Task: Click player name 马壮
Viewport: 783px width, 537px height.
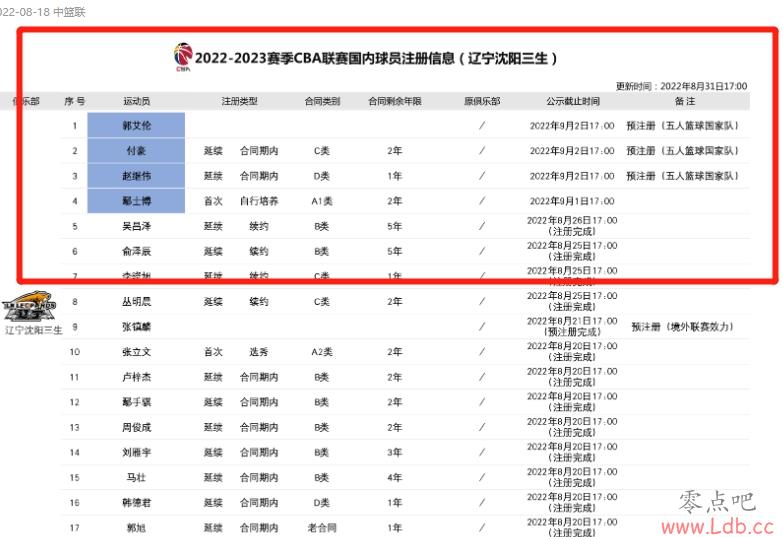Action: click(136, 478)
